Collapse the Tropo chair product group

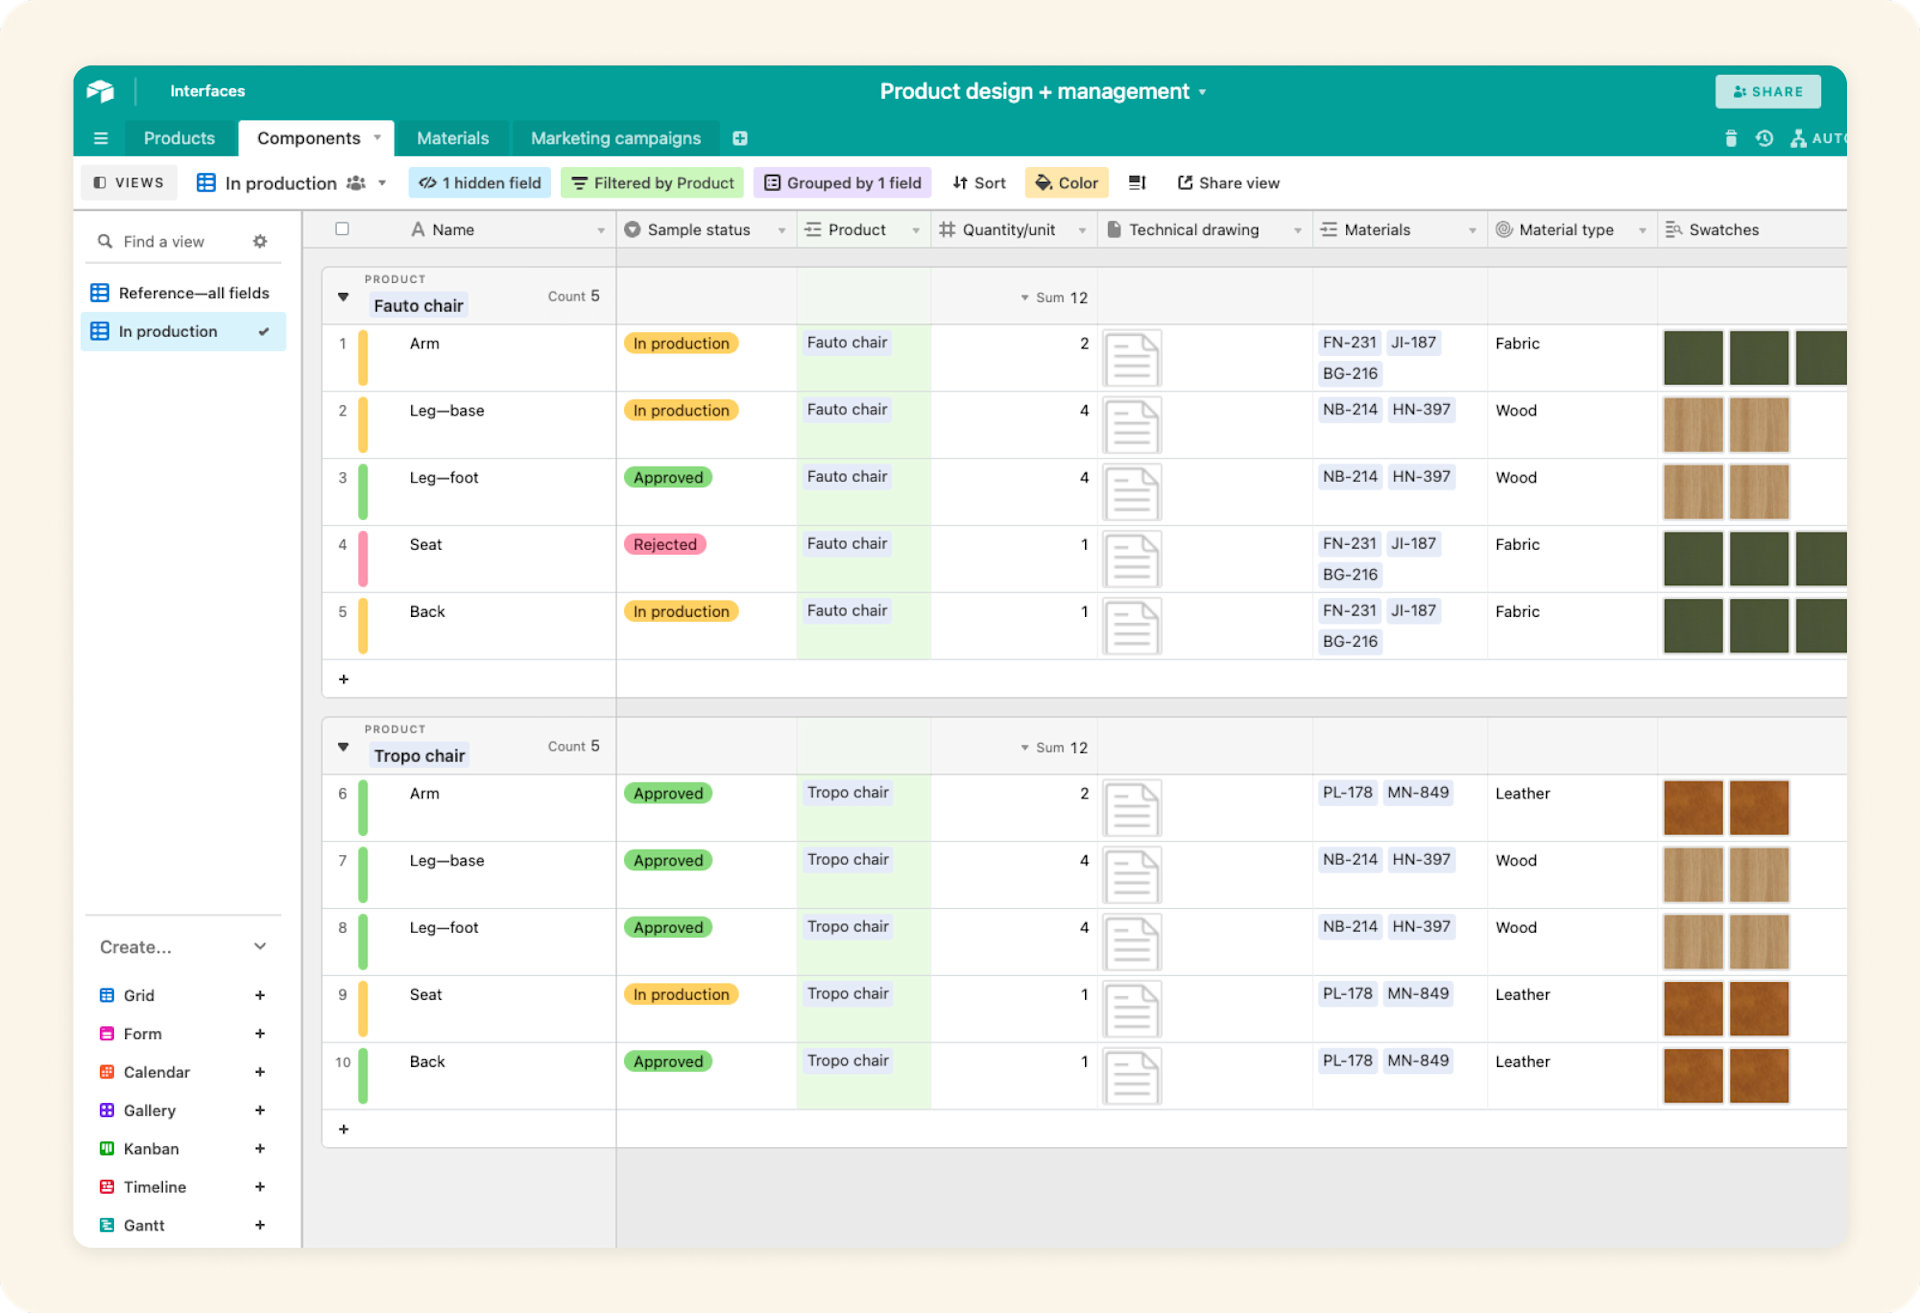[343, 747]
